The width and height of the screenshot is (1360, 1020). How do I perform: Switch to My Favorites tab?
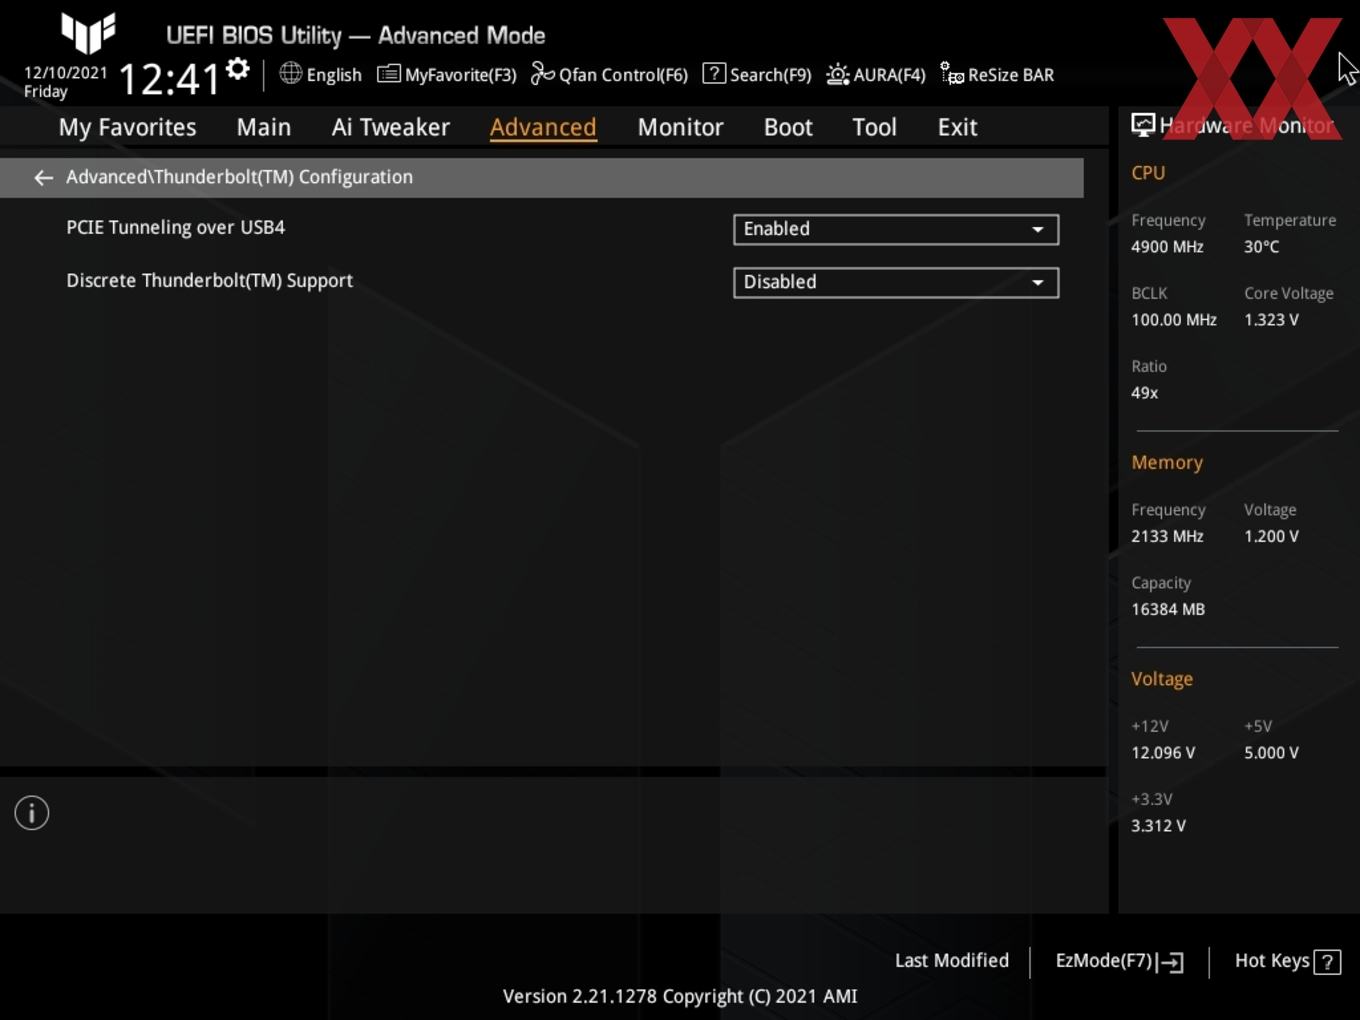(x=127, y=127)
